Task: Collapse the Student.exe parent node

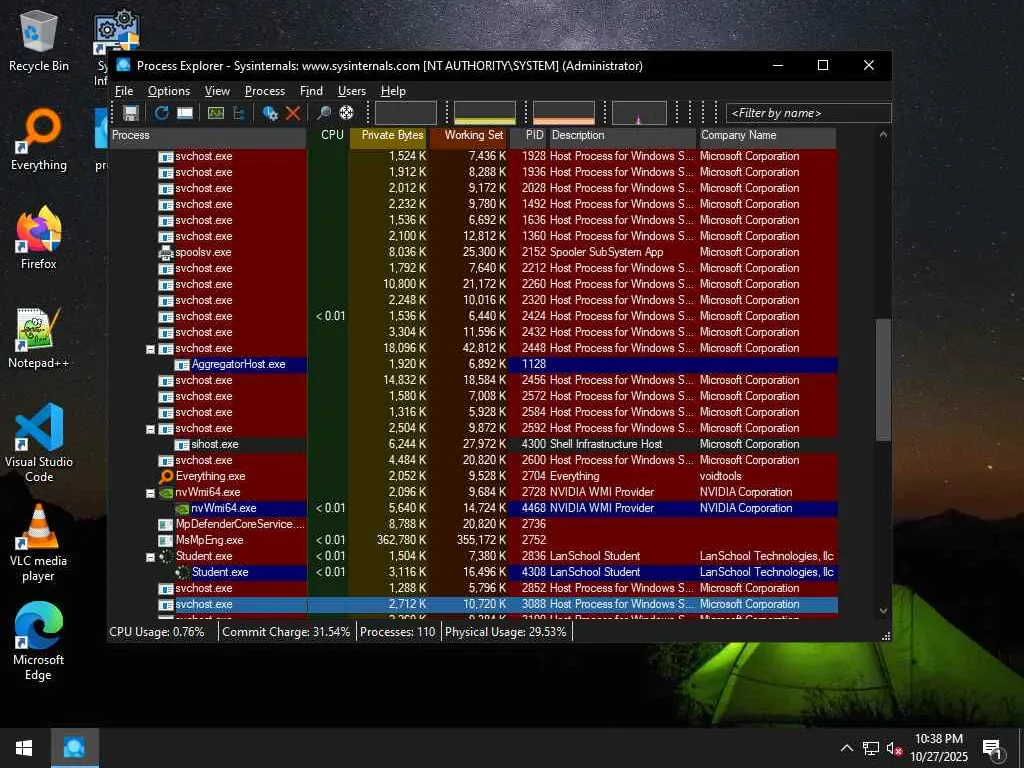Action: 150,557
